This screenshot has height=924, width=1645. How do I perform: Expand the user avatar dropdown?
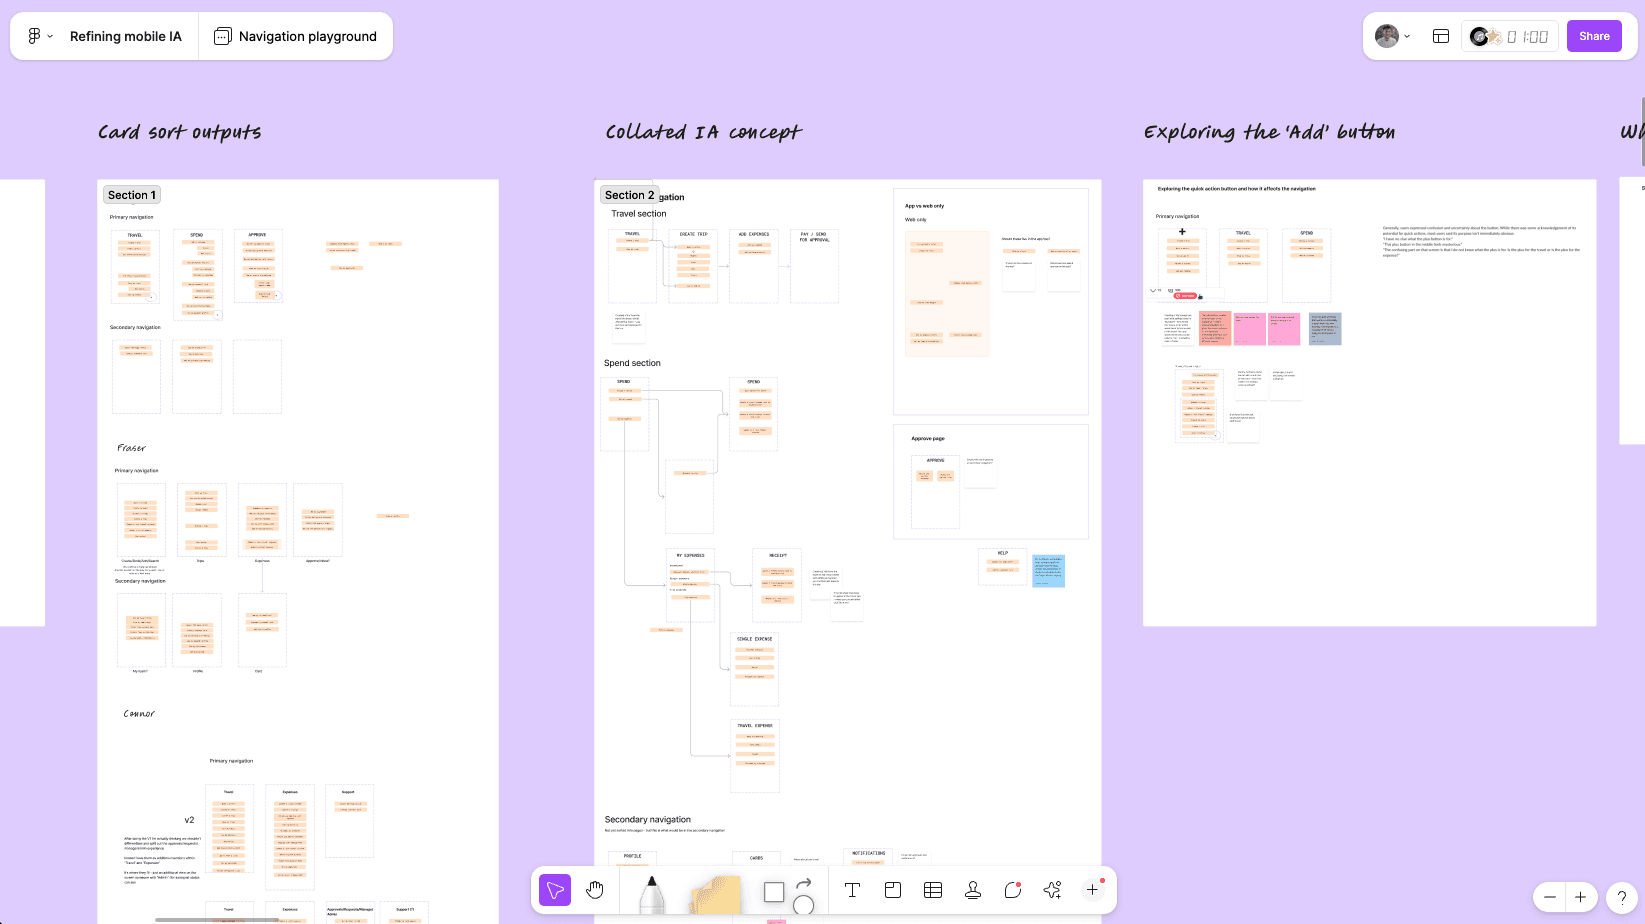click(x=1393, y=36)
